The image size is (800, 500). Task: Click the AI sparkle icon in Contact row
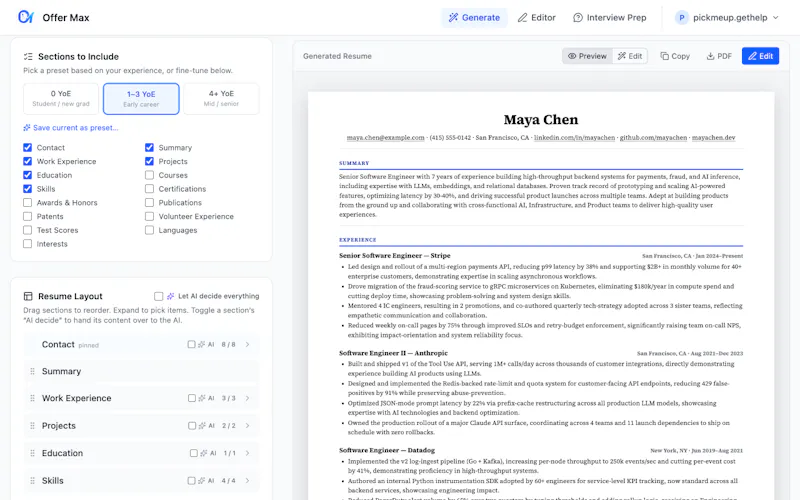point(202,344)
